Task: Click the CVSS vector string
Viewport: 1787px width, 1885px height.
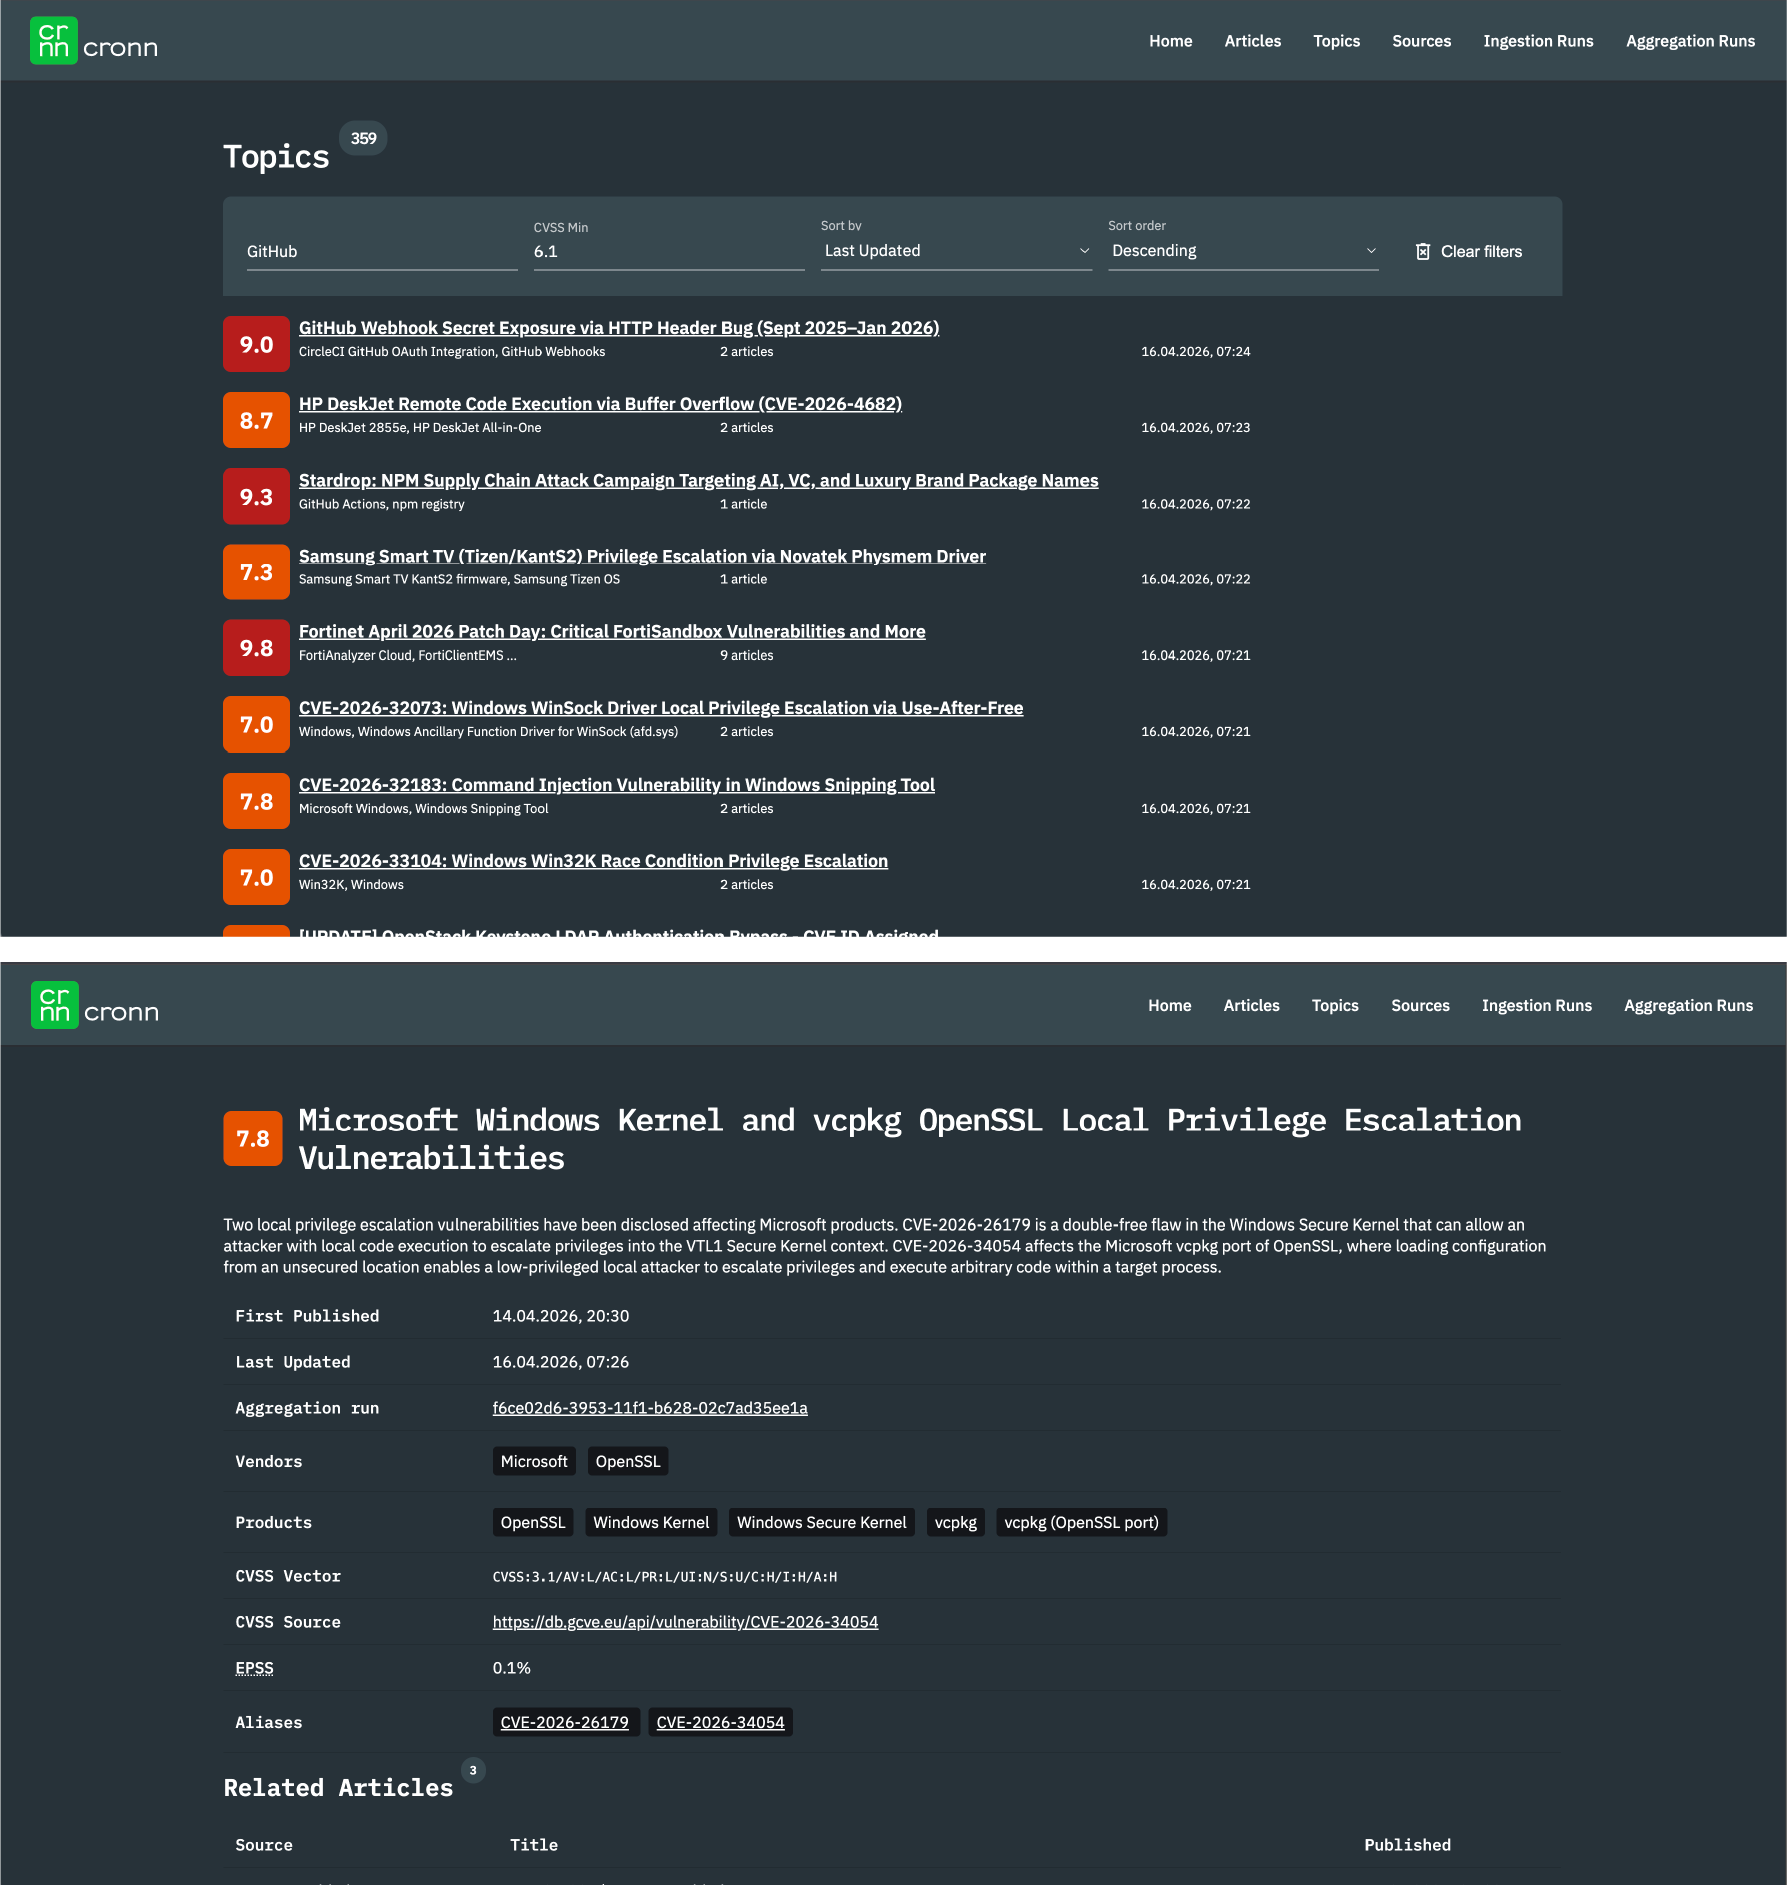Action: coord(665,1577)
